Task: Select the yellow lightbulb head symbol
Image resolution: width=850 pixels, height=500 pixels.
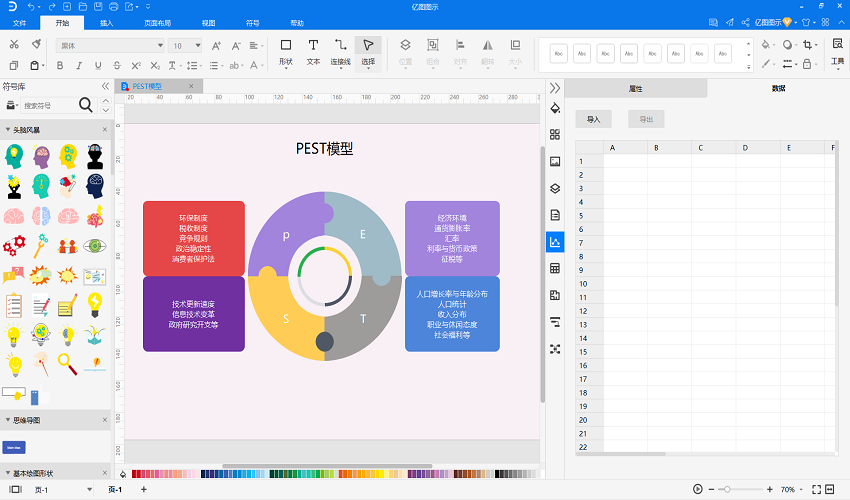Action: point(15,156)
